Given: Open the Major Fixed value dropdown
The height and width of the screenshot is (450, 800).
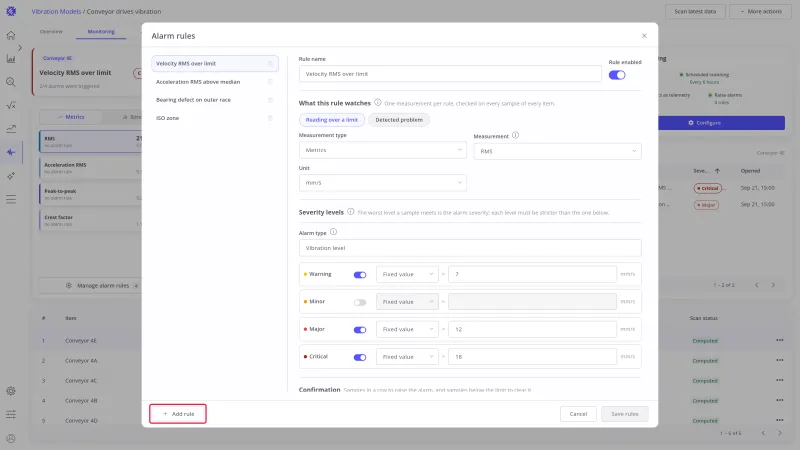Looking at the screenshot, I should coord(407,330).
